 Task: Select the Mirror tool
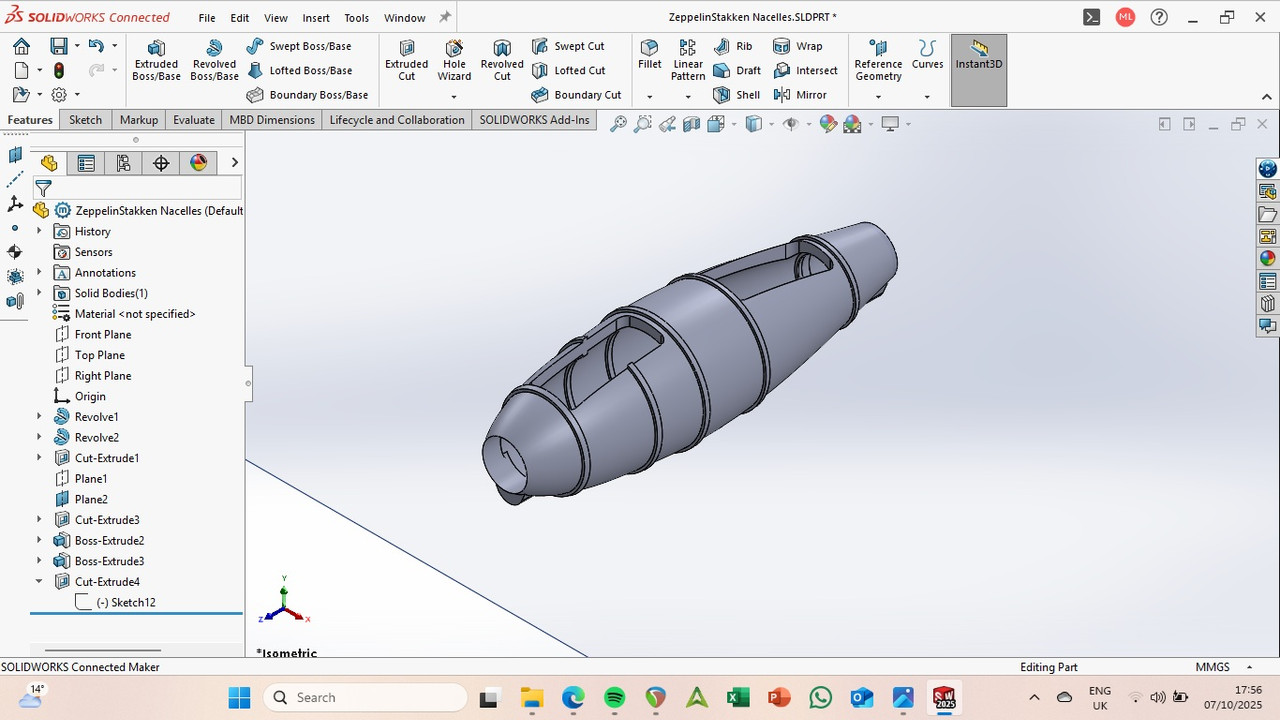point(800,95)
